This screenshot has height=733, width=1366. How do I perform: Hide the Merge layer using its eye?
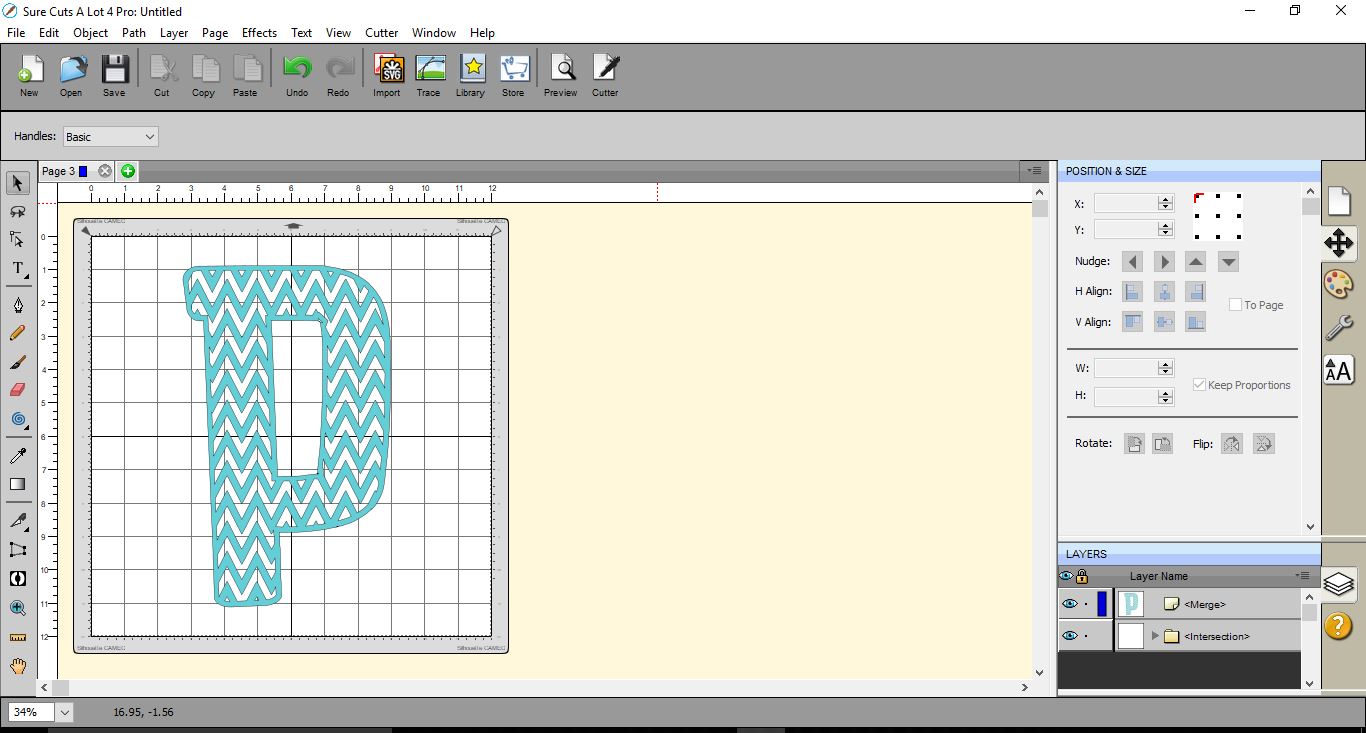pyautogui.click(x=1070, y=604)
